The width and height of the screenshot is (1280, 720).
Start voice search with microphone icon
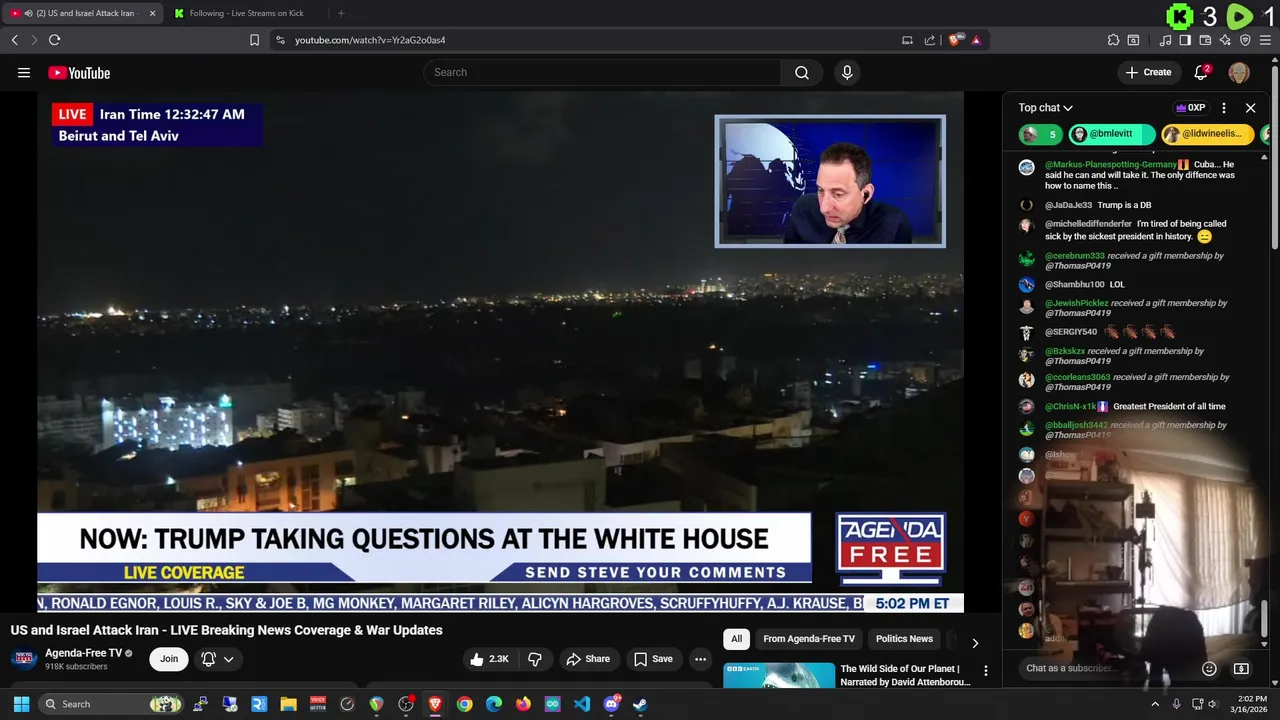(x=847, y=72)
